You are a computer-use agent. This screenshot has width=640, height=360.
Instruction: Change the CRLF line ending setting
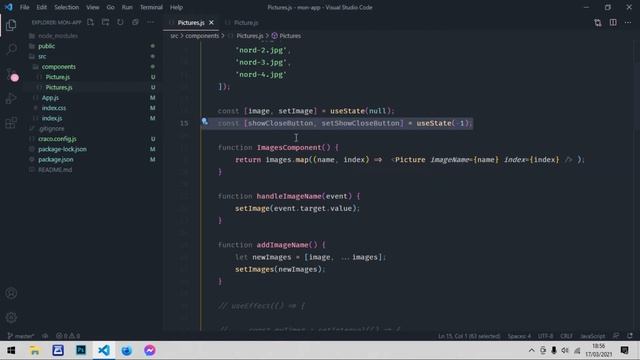[x=566, y=336]
